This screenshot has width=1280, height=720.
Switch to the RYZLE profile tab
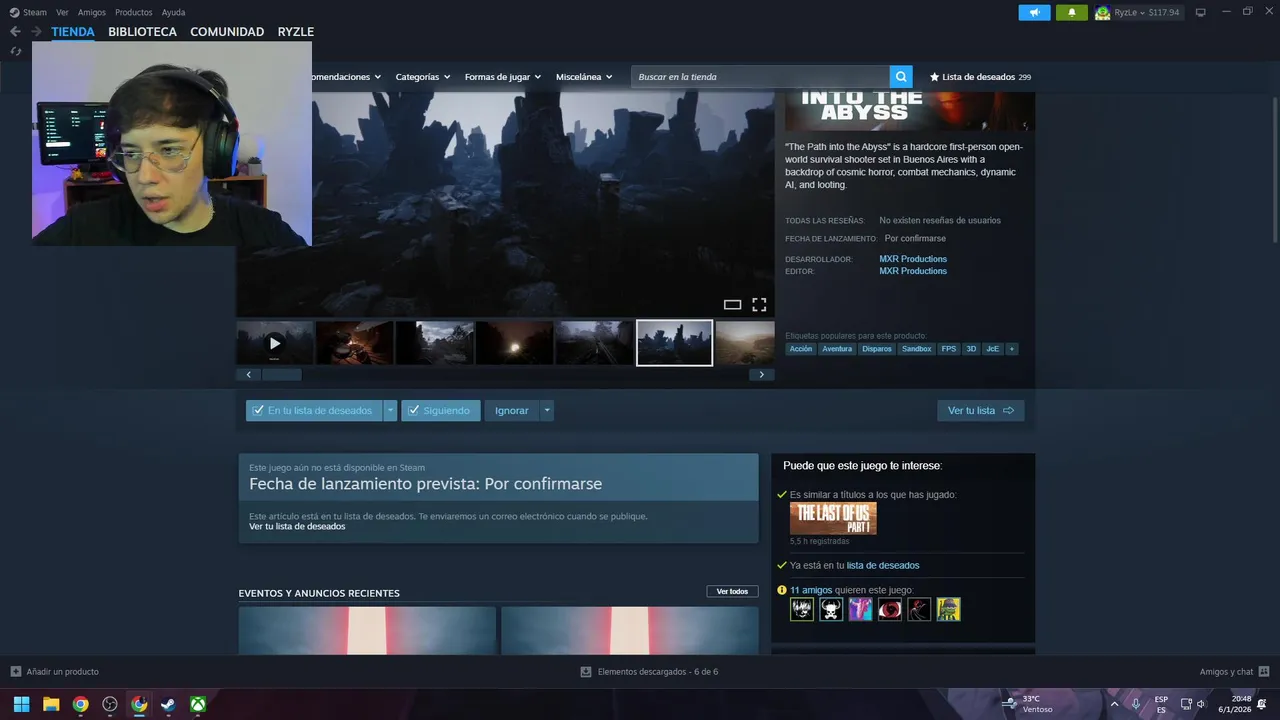pyautogui.click(x=296, y=32)
